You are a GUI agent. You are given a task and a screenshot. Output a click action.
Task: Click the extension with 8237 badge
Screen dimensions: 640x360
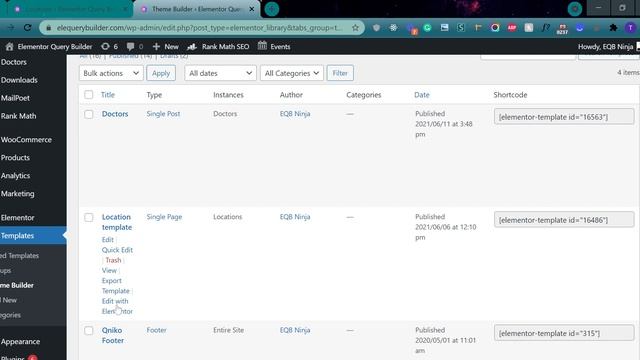pyautogui.click(x=562, y=29)
